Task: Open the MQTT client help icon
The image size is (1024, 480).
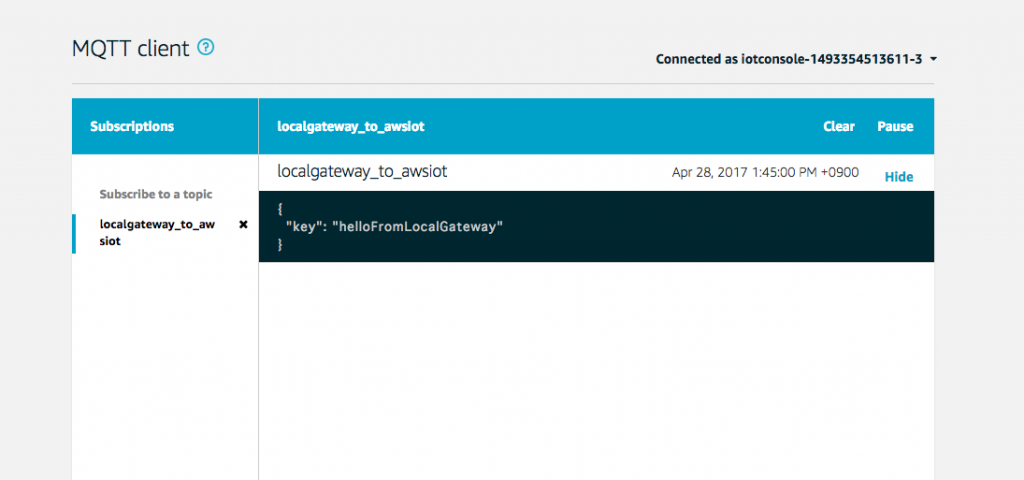Action: (x=206, y=47)
